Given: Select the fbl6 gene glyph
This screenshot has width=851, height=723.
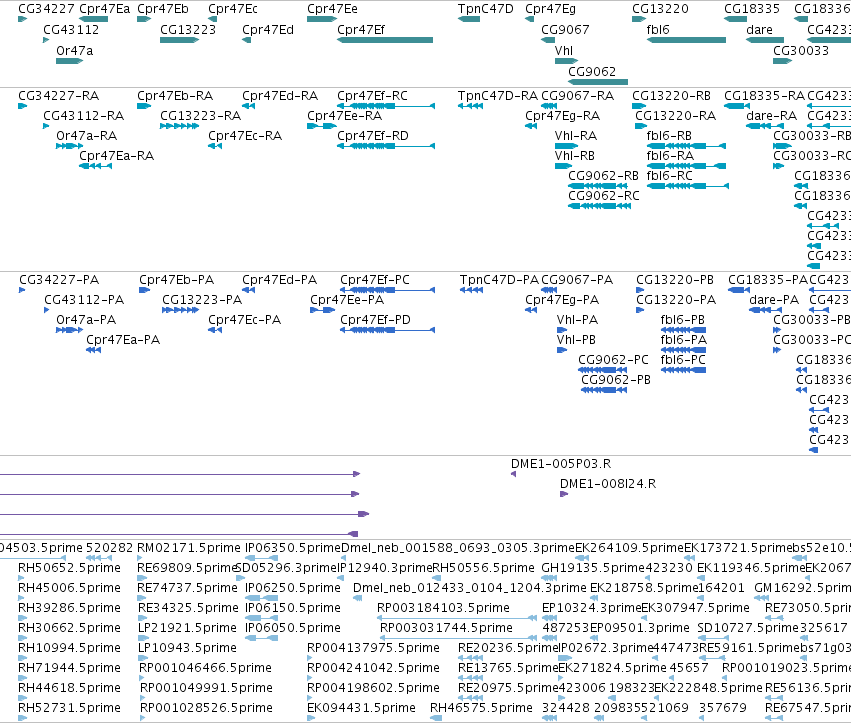Looking at the screenshot, I should [x=686, y=40].
